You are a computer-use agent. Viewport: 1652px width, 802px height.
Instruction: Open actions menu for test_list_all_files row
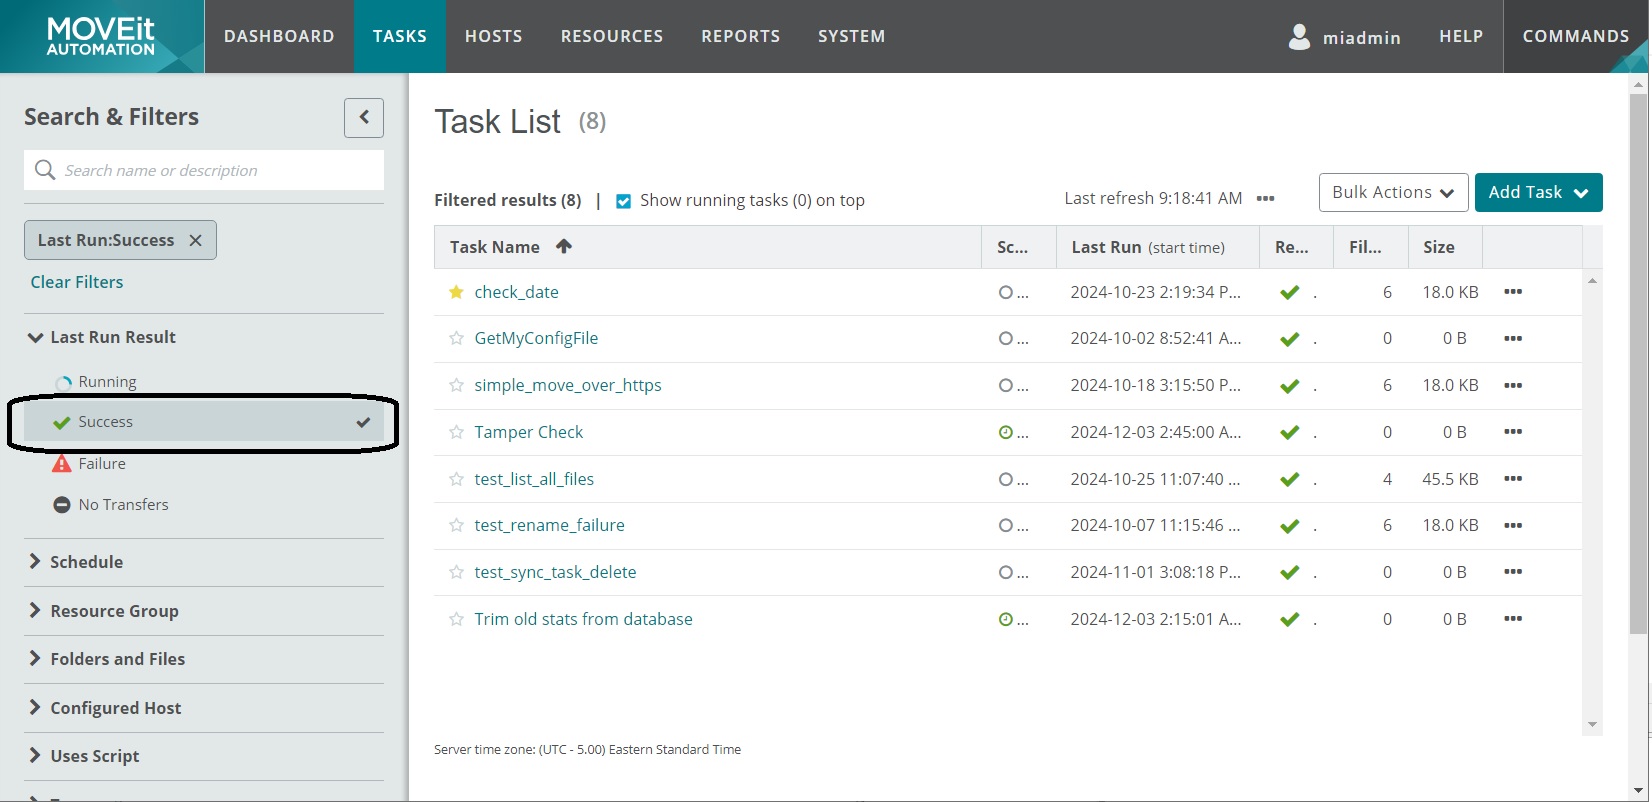click(1513, 479)
